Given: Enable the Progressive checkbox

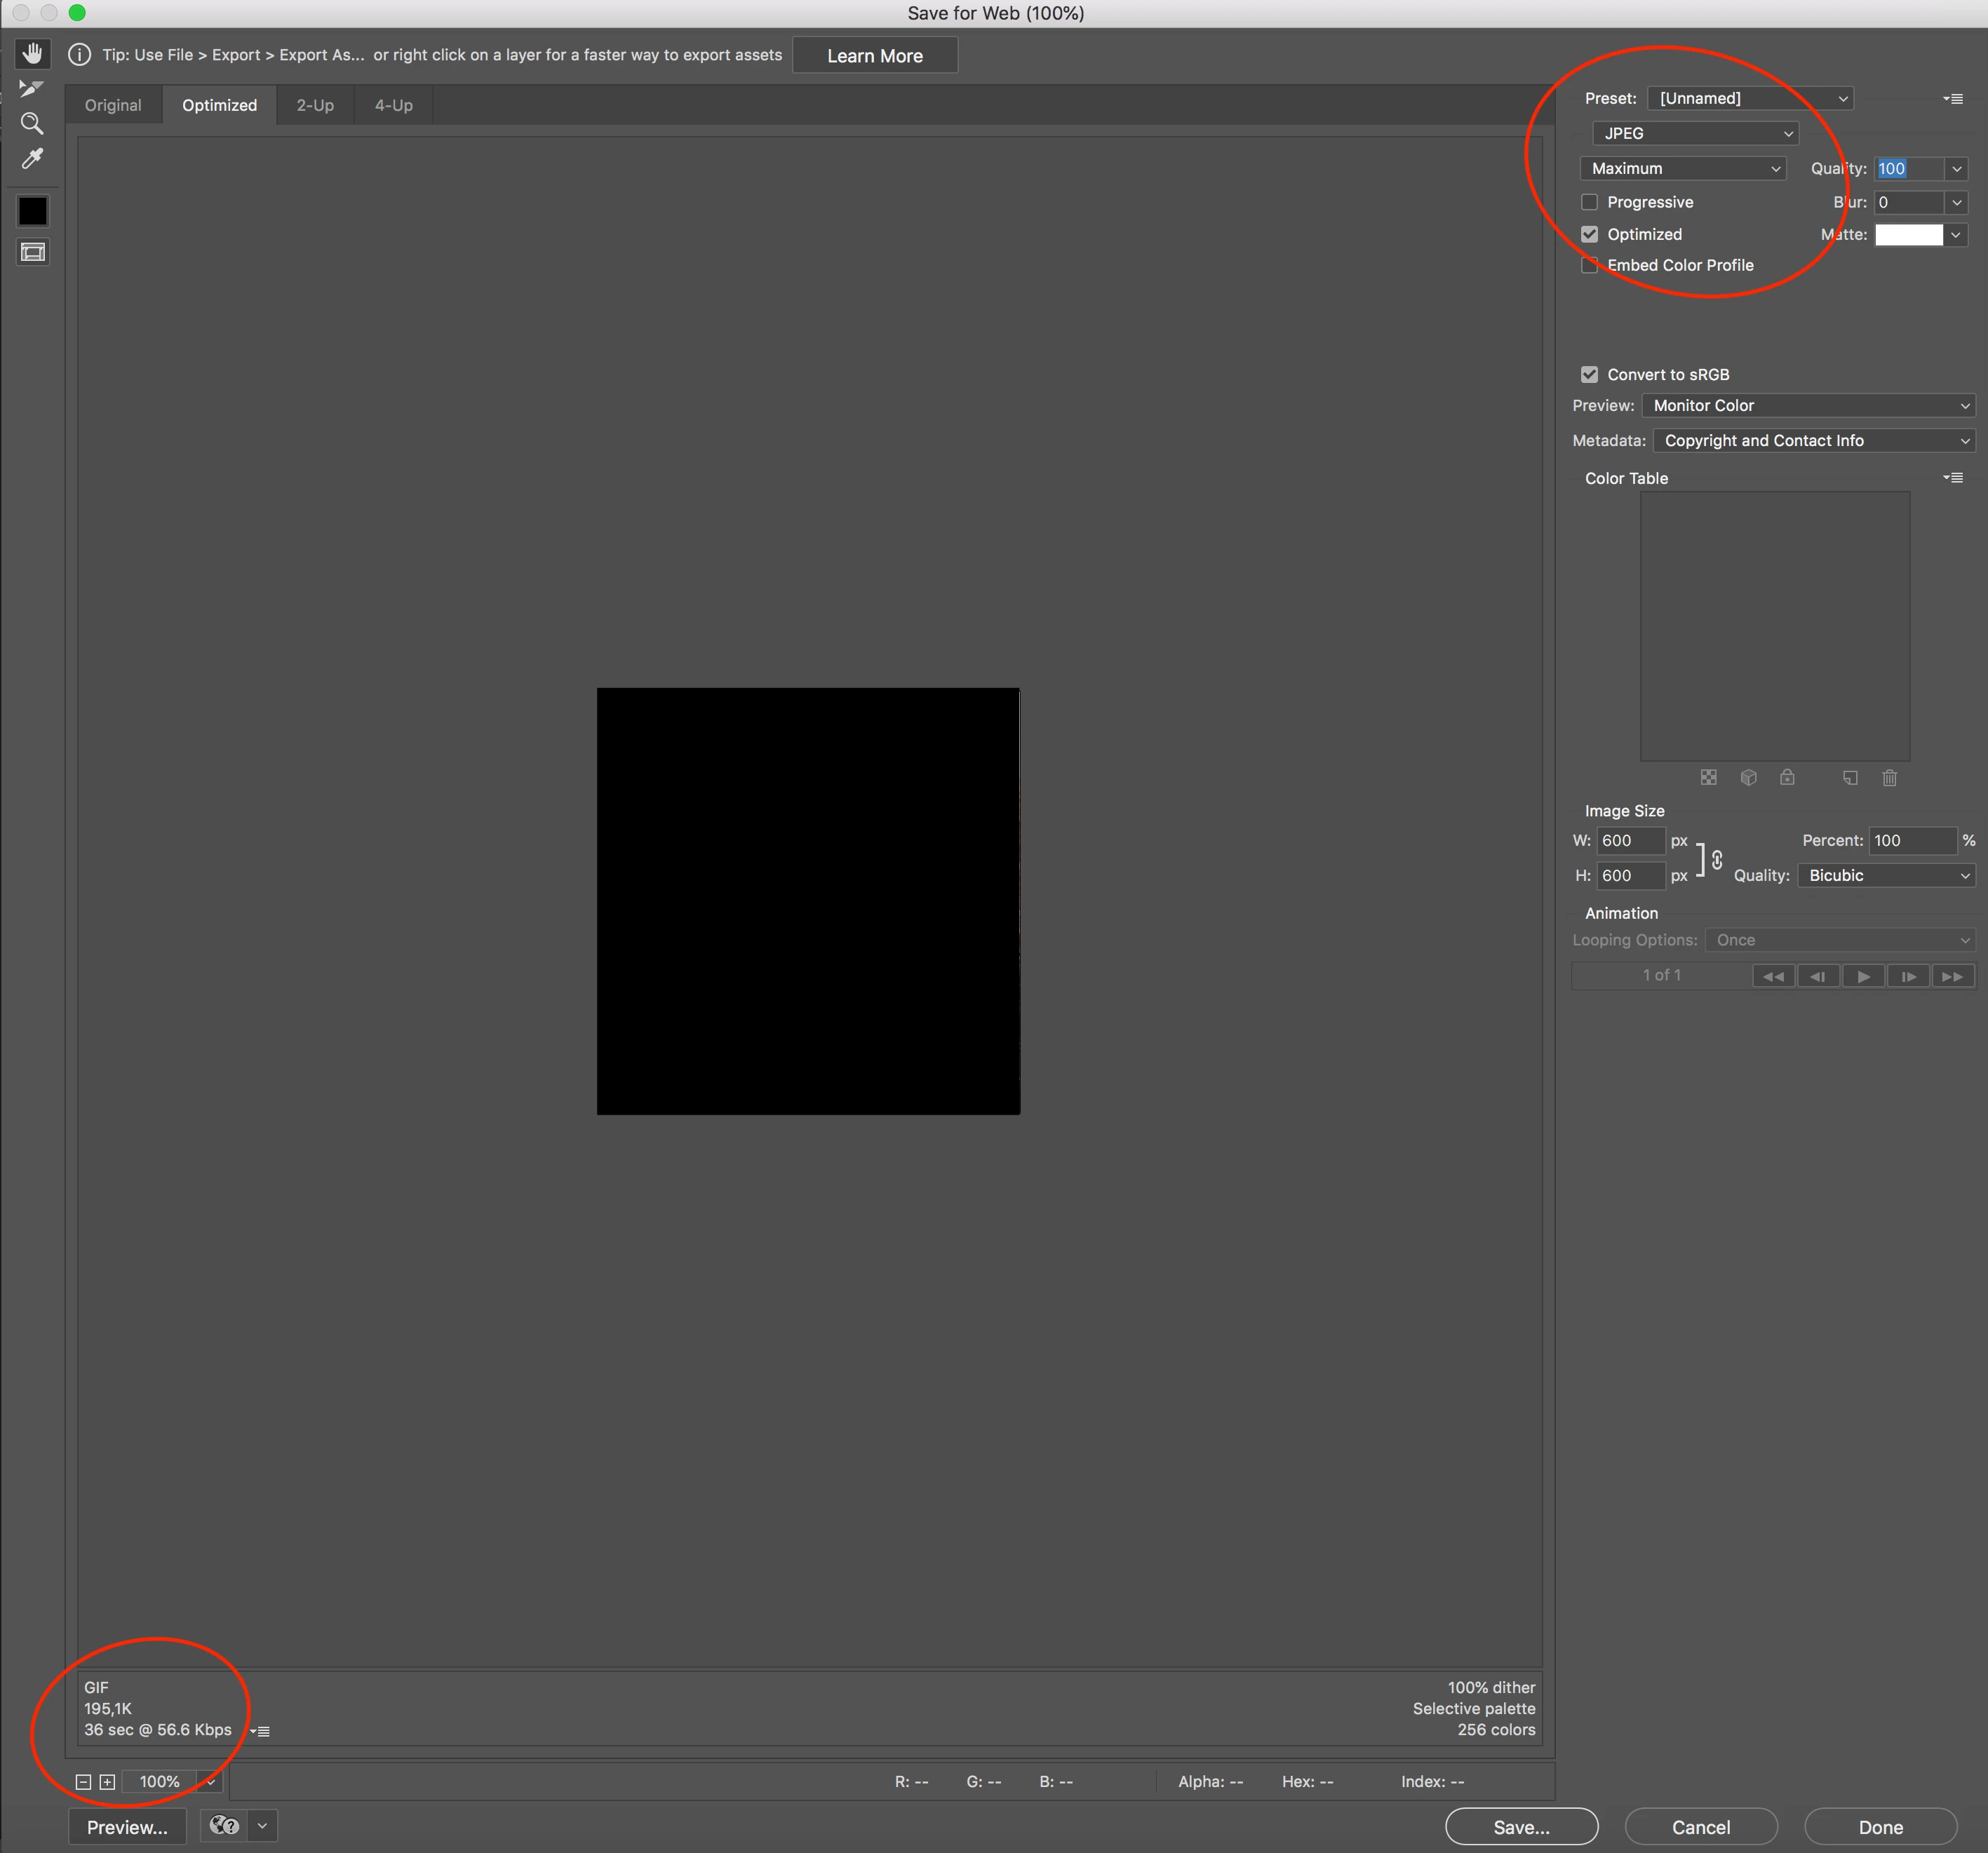Looking at the screenshot, I should click(x=1589, y=202).
